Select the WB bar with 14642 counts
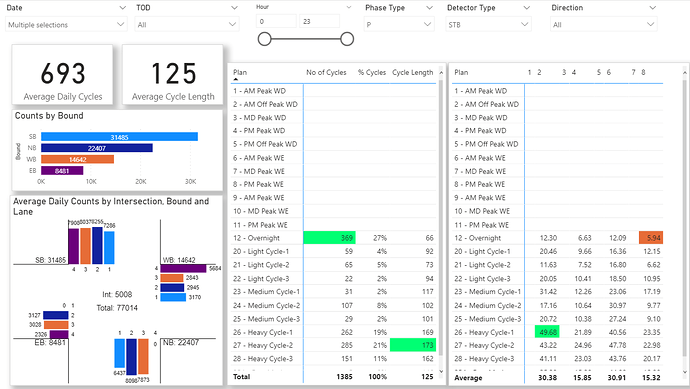 tap(77, 159)
